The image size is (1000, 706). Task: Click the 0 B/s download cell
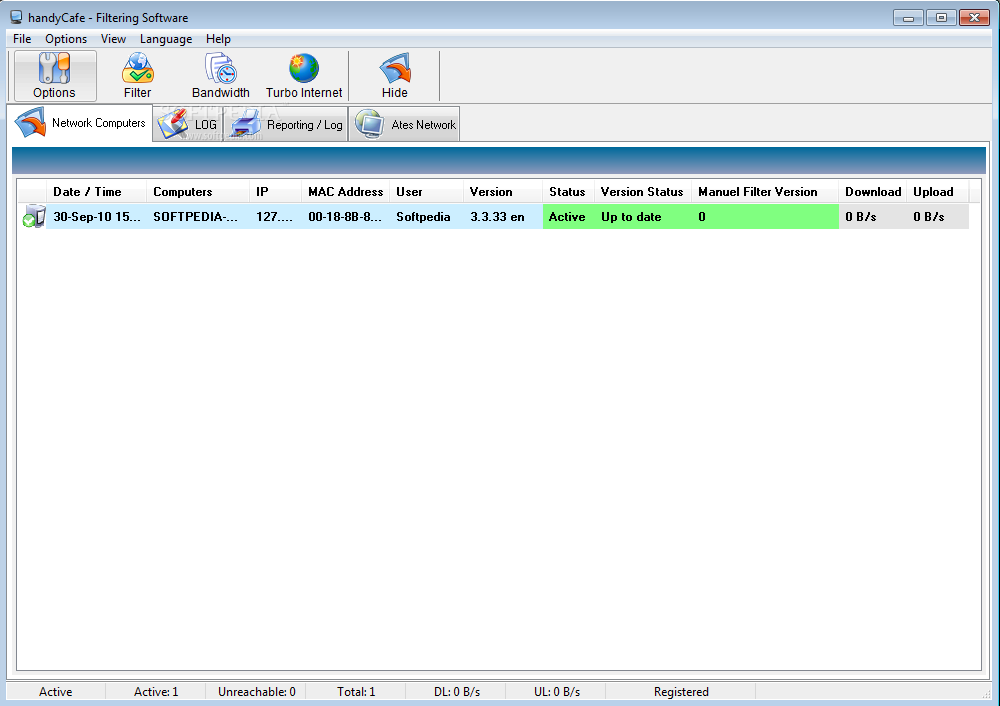(872, 217)
